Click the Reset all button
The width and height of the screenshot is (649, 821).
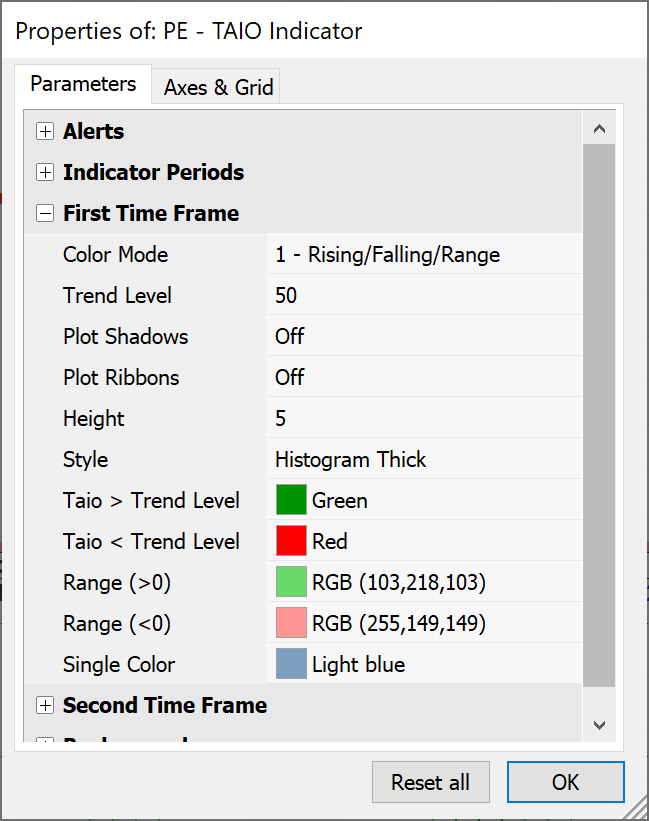(430, 782)
